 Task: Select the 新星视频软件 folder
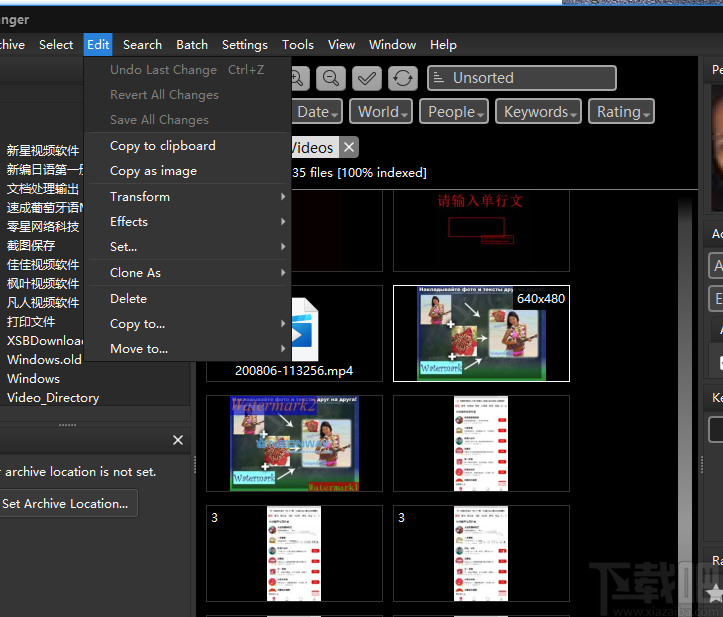click(43, 150)
